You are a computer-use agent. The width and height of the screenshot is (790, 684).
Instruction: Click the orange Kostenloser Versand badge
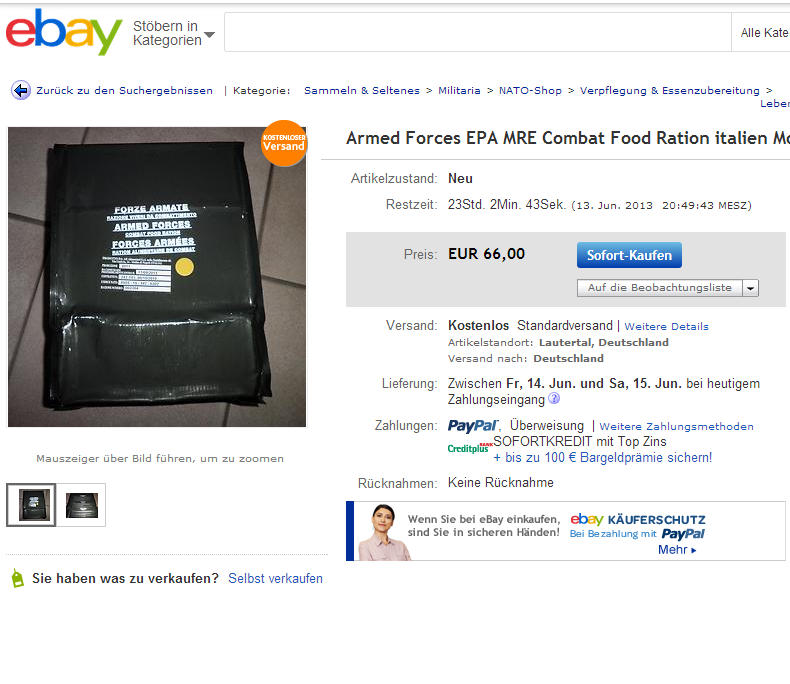tap(284, 143)
